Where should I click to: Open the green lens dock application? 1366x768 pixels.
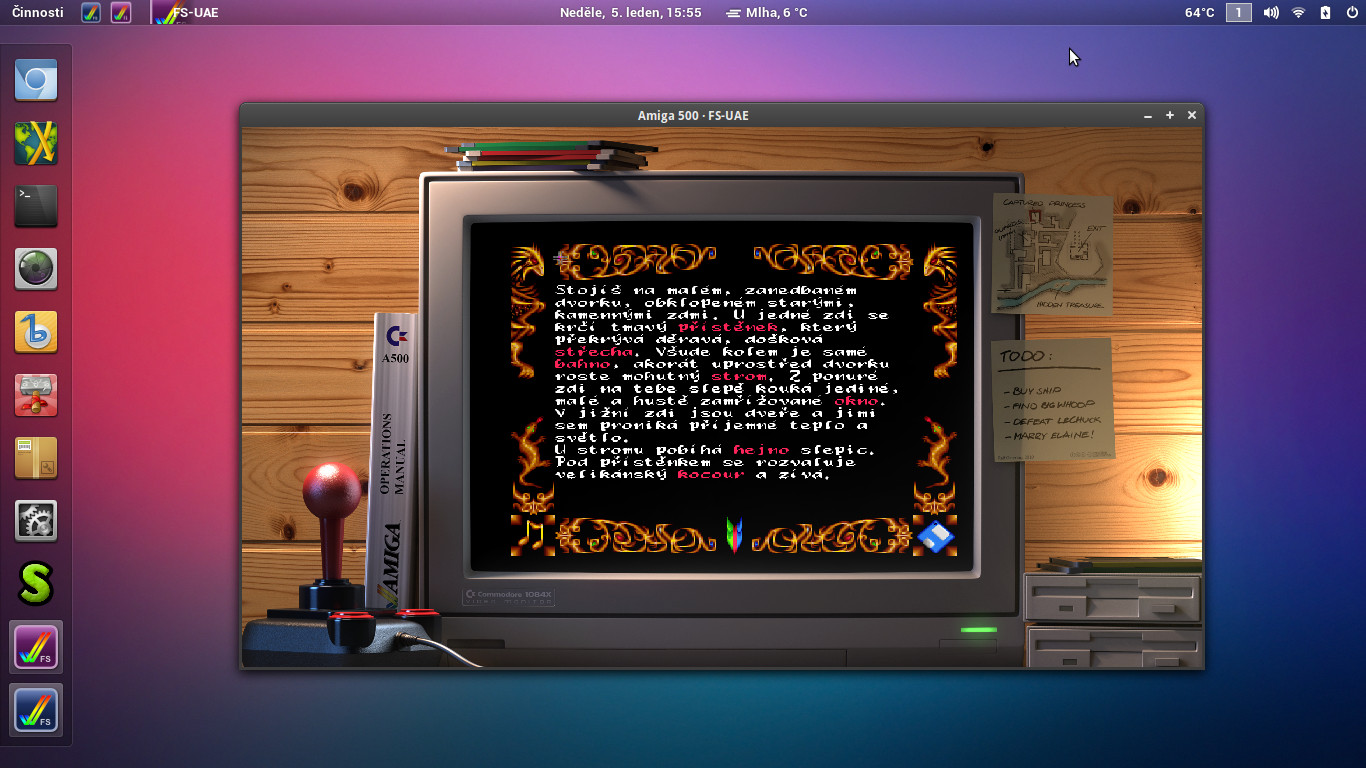(x=36, y=269)
